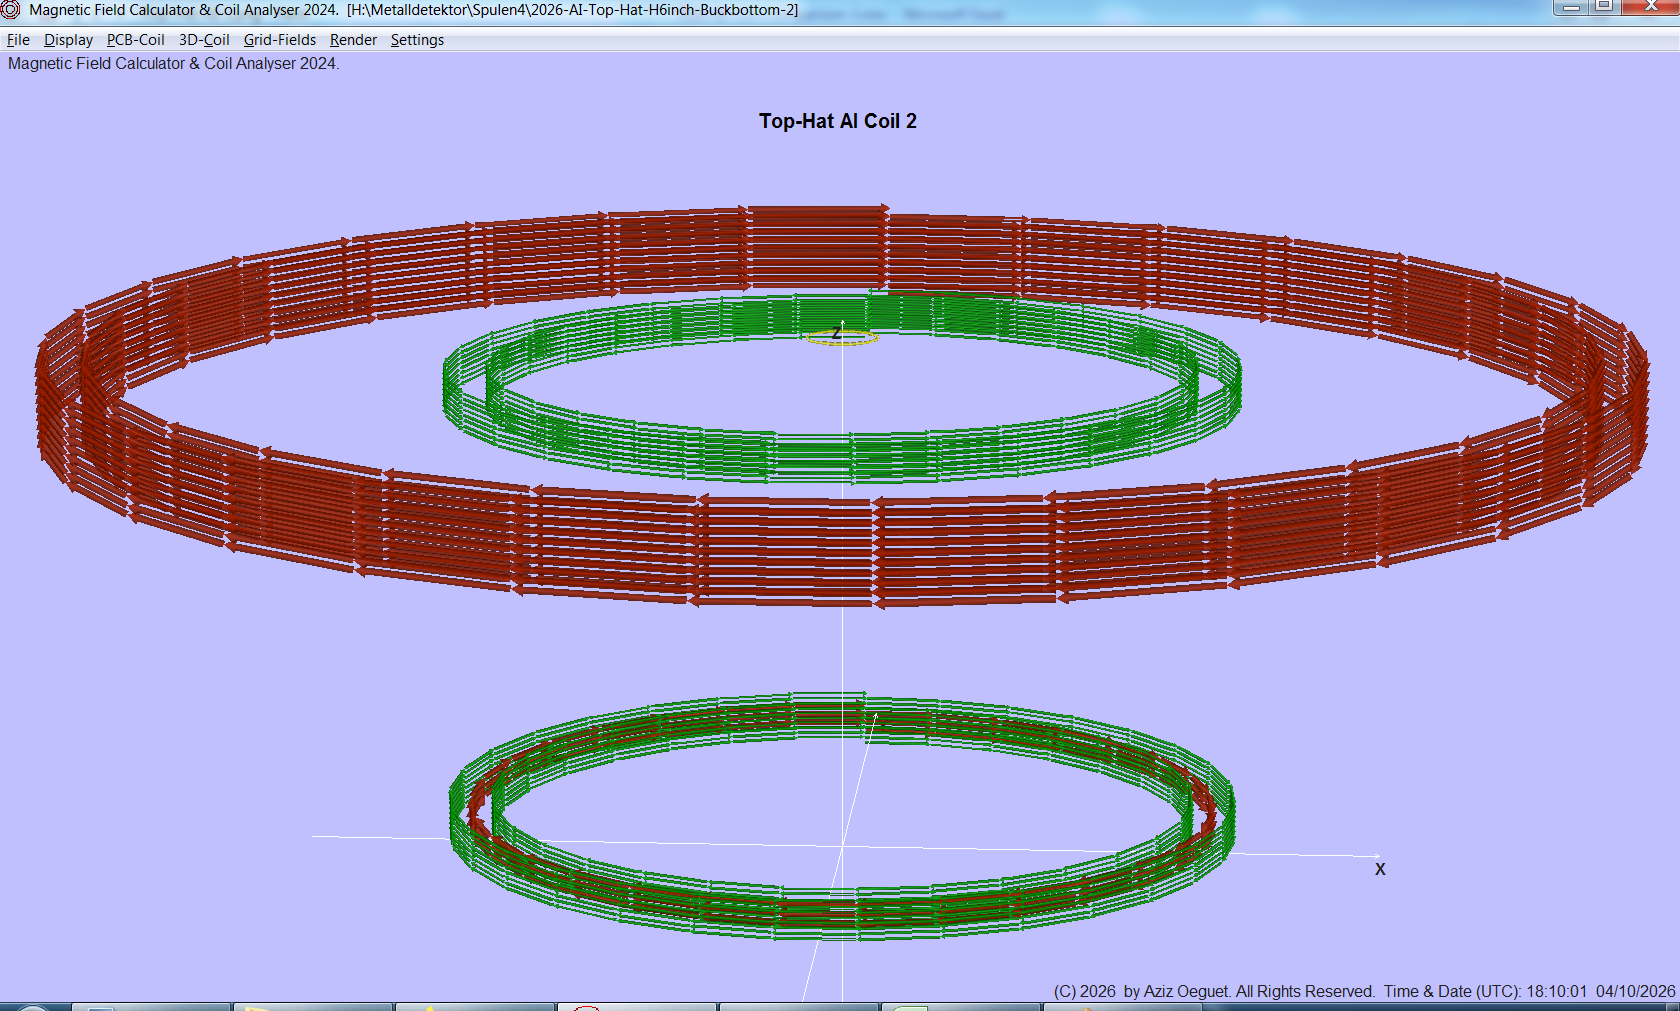Click the UTC time and date text
The width and height of the screenshot is (1680, 1011).
pos(1529,991)
